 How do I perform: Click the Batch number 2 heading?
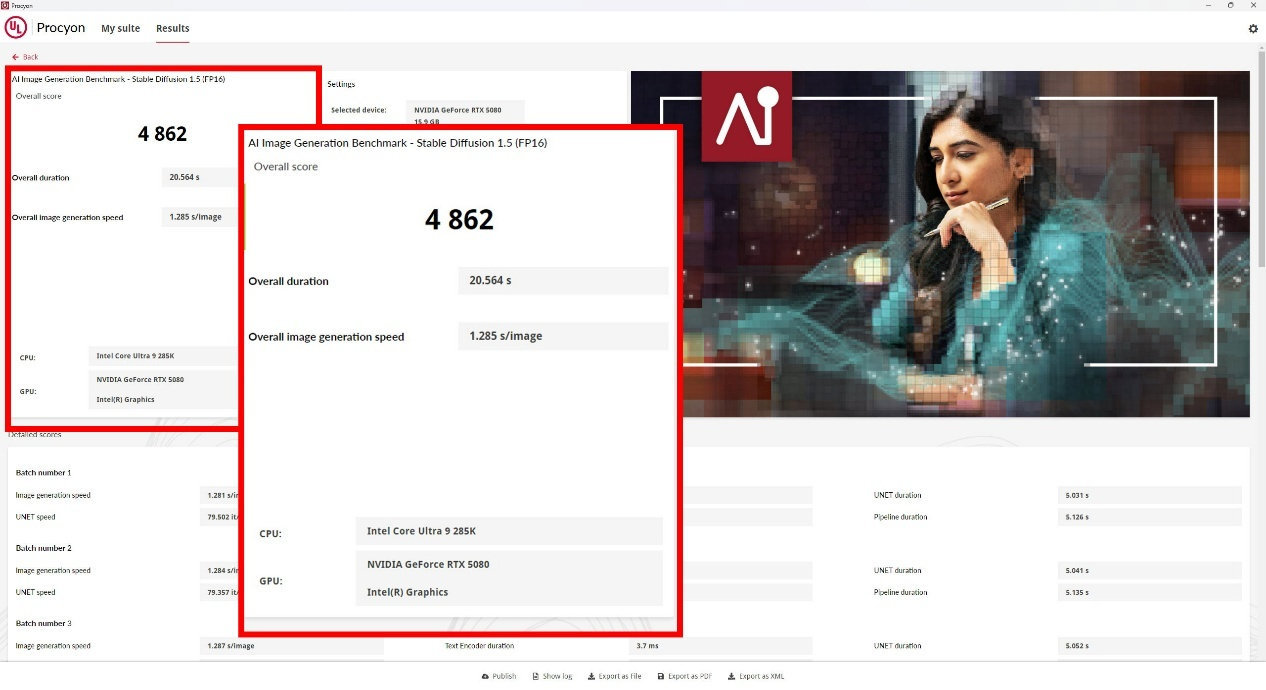coord(43,548)
